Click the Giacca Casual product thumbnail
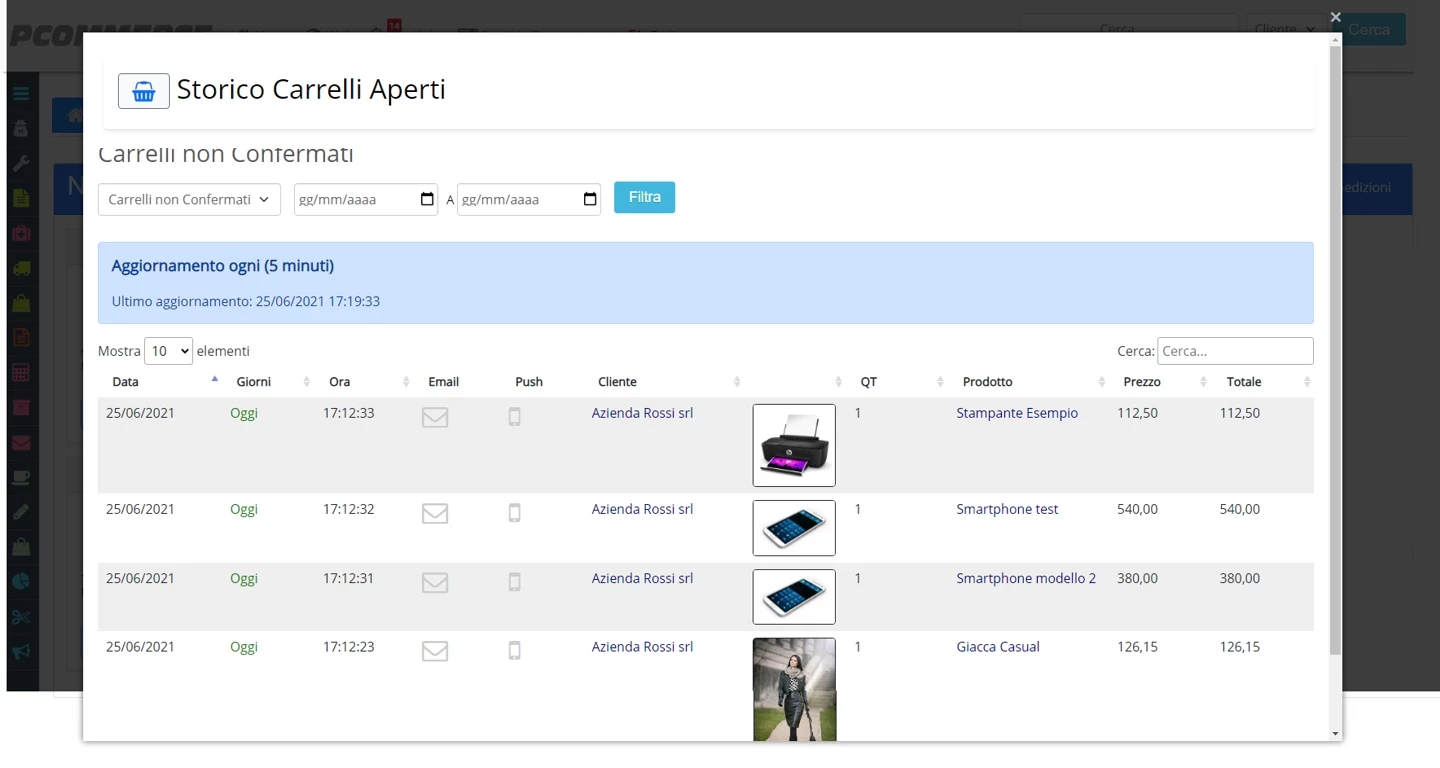 pos(794,690)
